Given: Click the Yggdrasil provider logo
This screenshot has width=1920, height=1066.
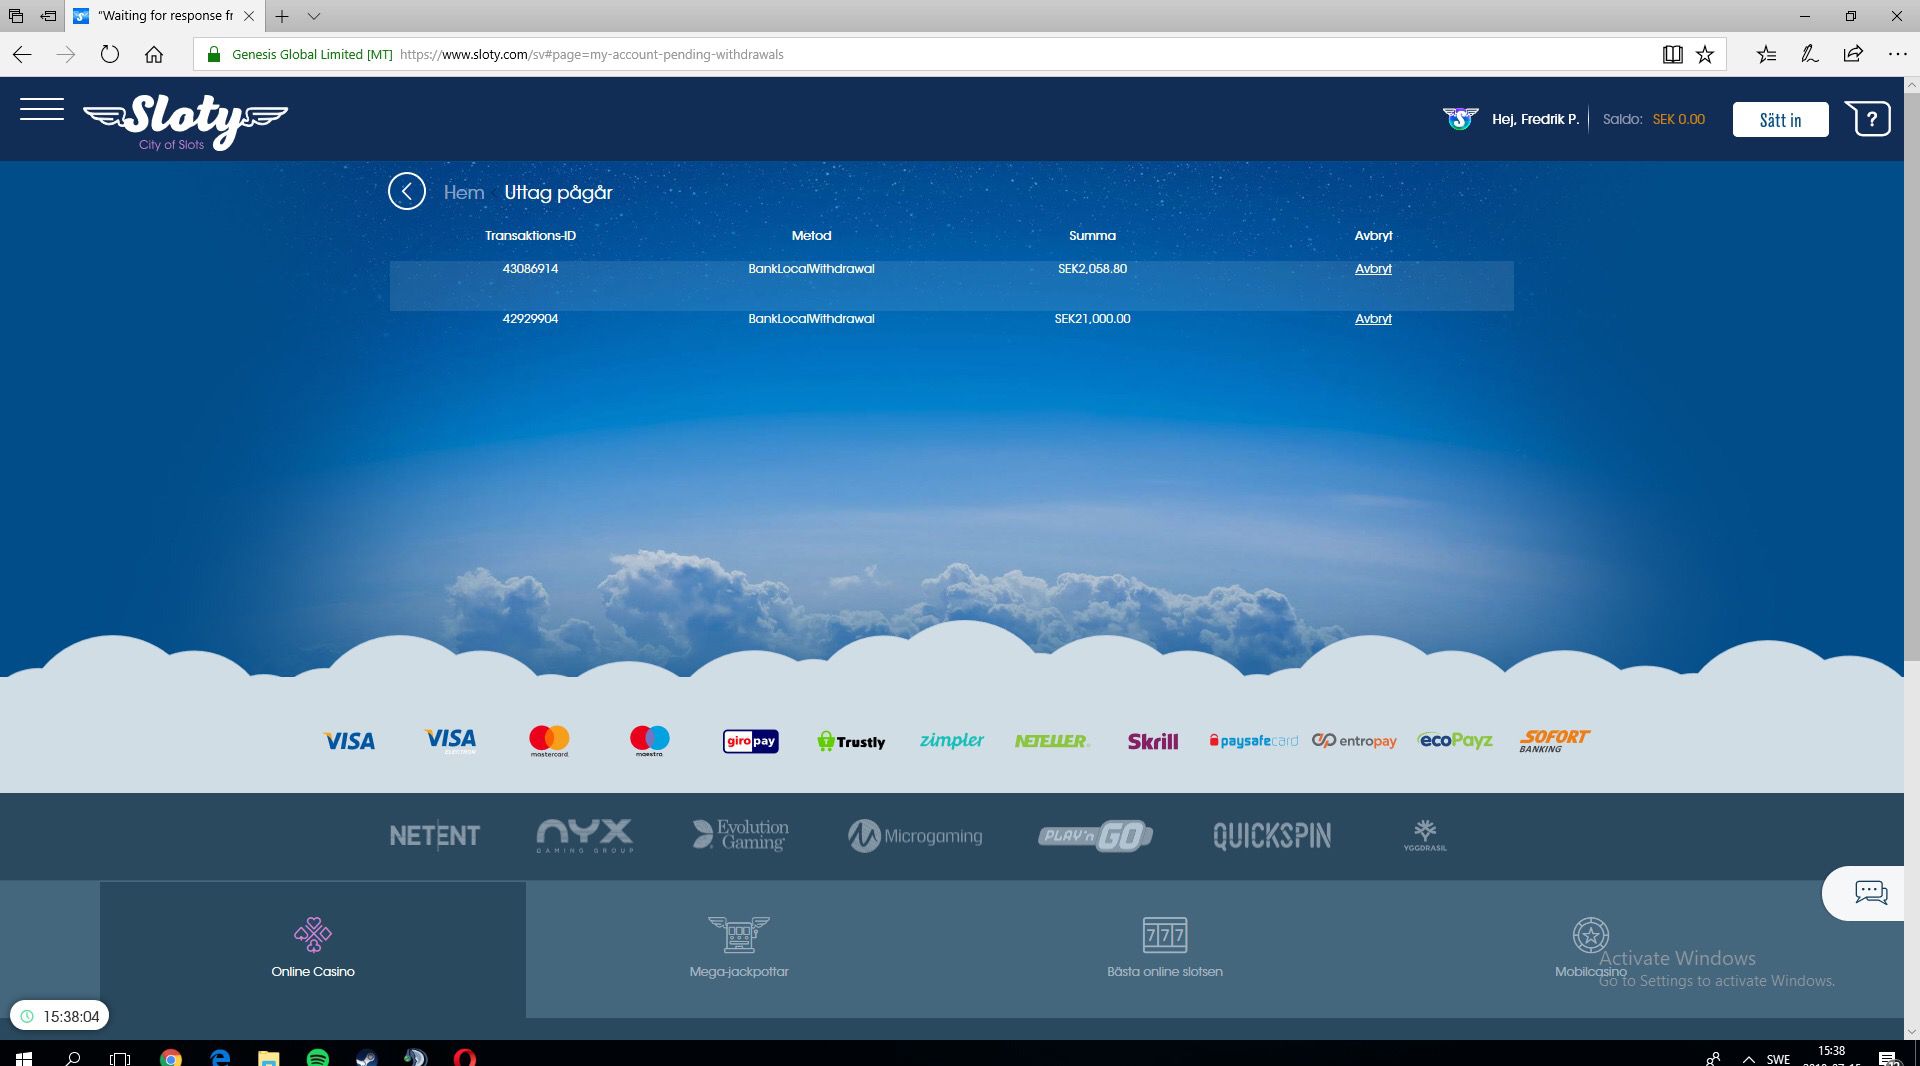Looking at the screenshot, I should (1425, 835).
